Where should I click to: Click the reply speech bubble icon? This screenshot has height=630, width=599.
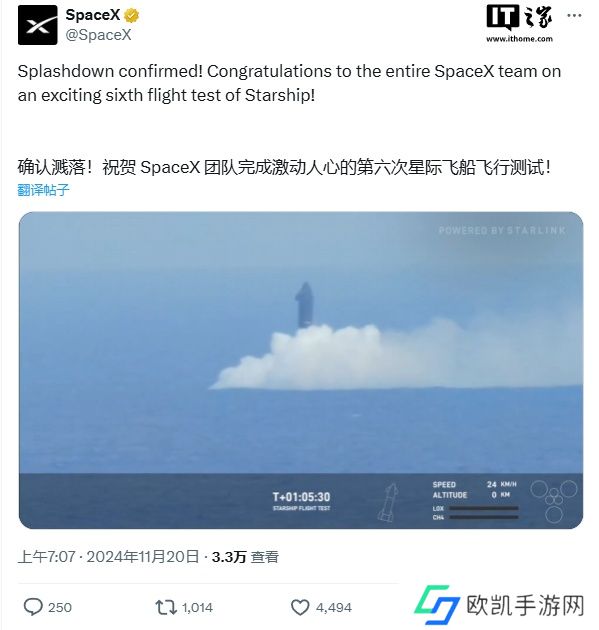pos(33,607)
